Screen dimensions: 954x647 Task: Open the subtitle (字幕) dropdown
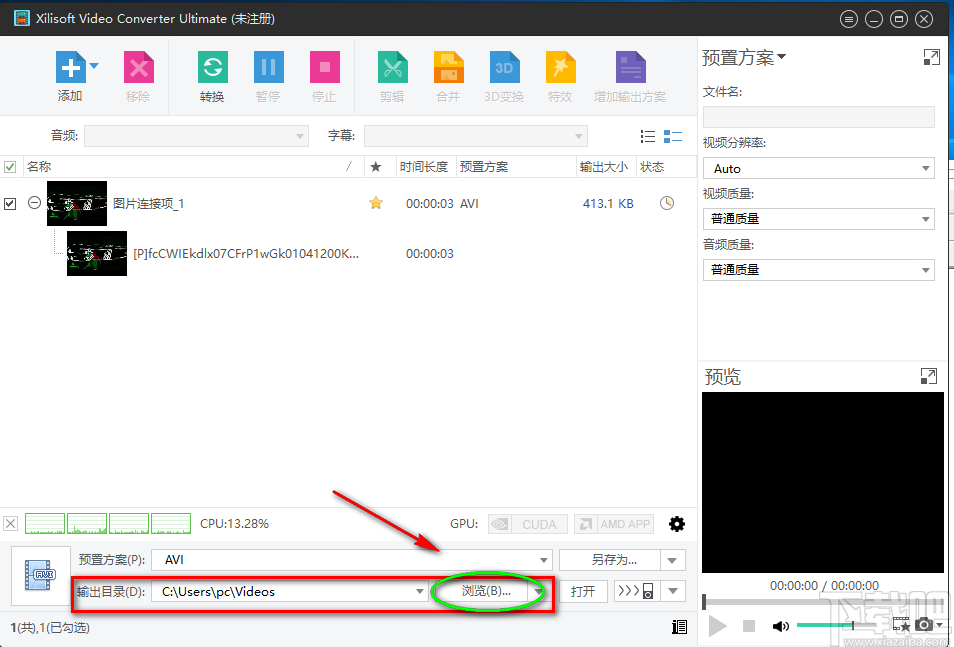tap(476, 136)
